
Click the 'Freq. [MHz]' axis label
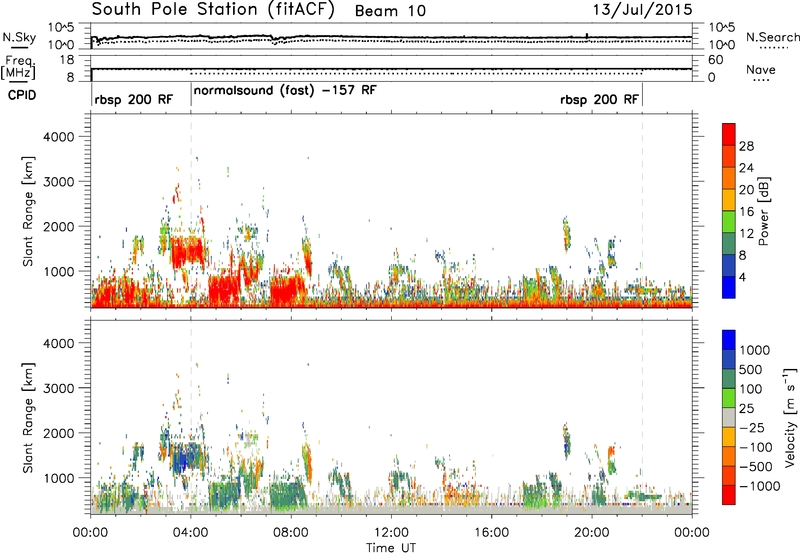(19, 69)
